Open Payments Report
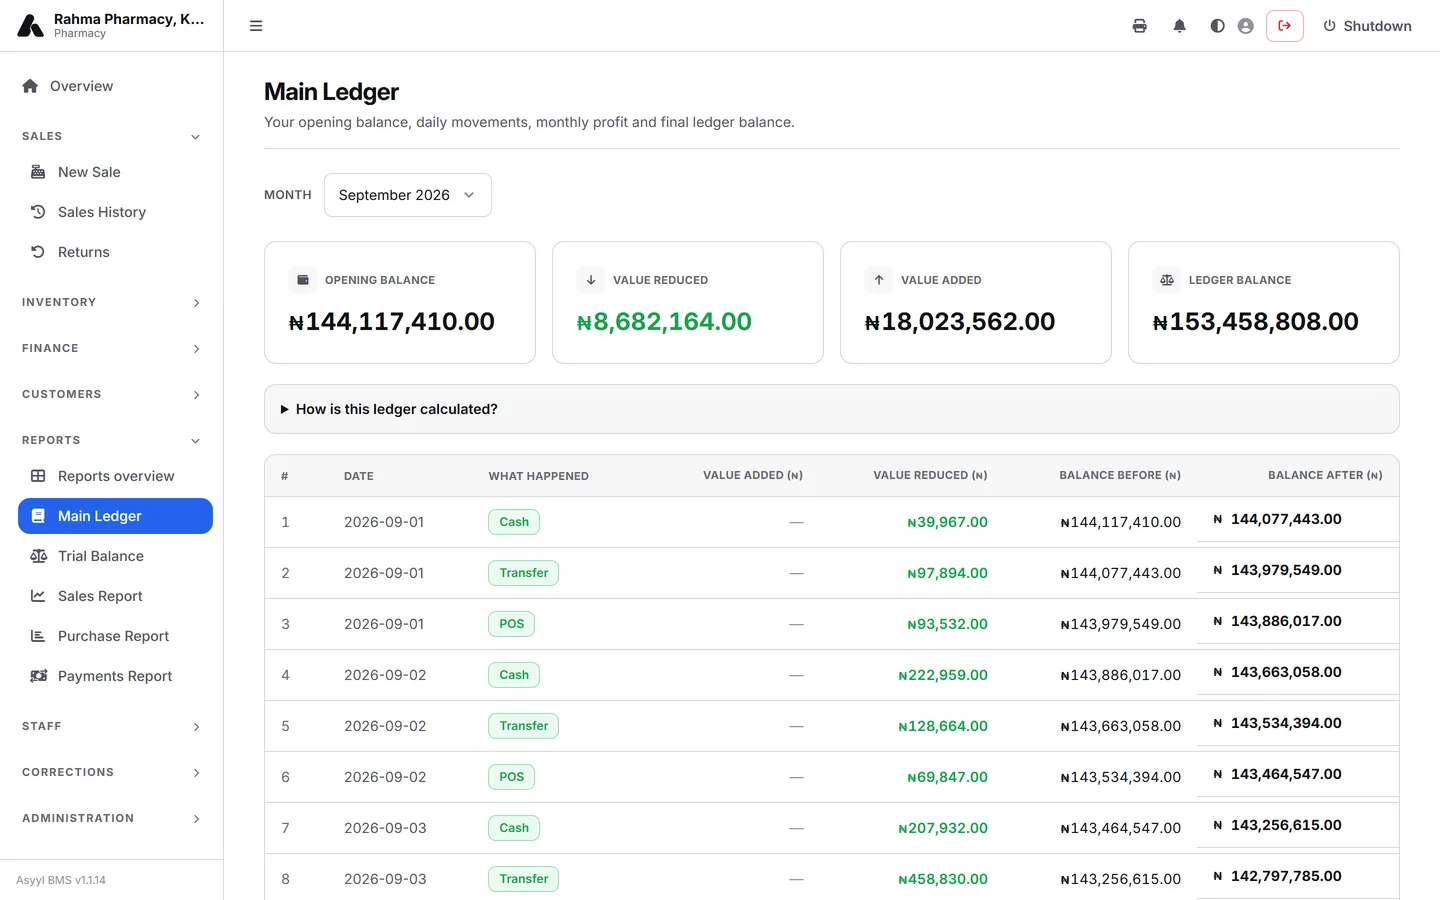The image size is (1440, 900). point(115,676)
